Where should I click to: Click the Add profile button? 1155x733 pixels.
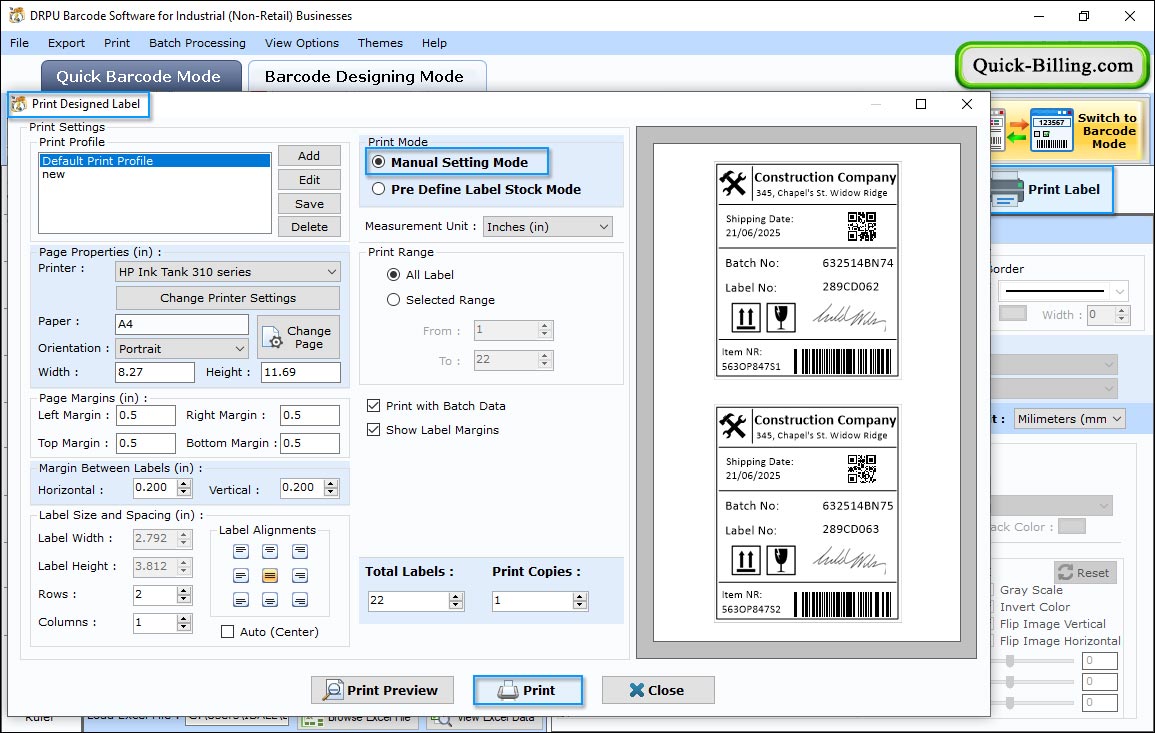(309, 155)
